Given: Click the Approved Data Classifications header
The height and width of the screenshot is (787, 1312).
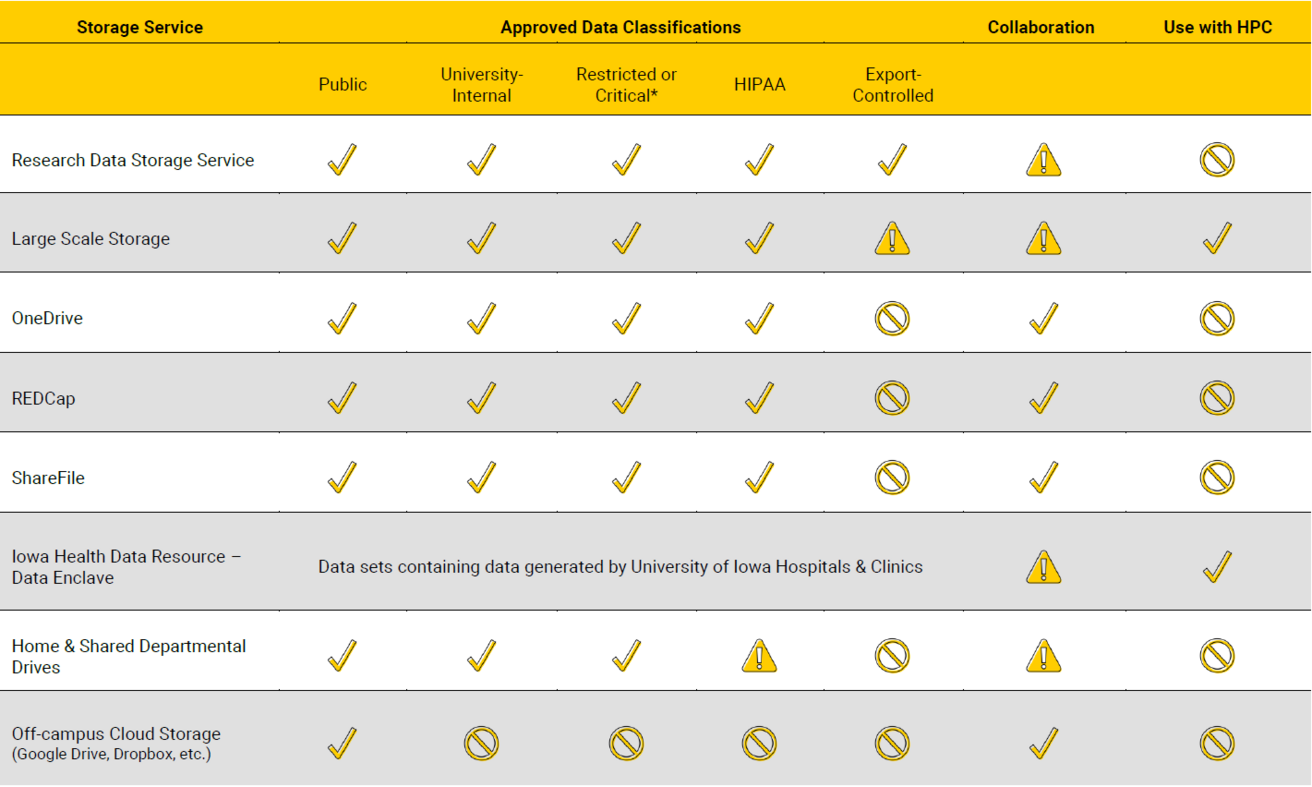Looking at the screenshot, I should (620, 27).
